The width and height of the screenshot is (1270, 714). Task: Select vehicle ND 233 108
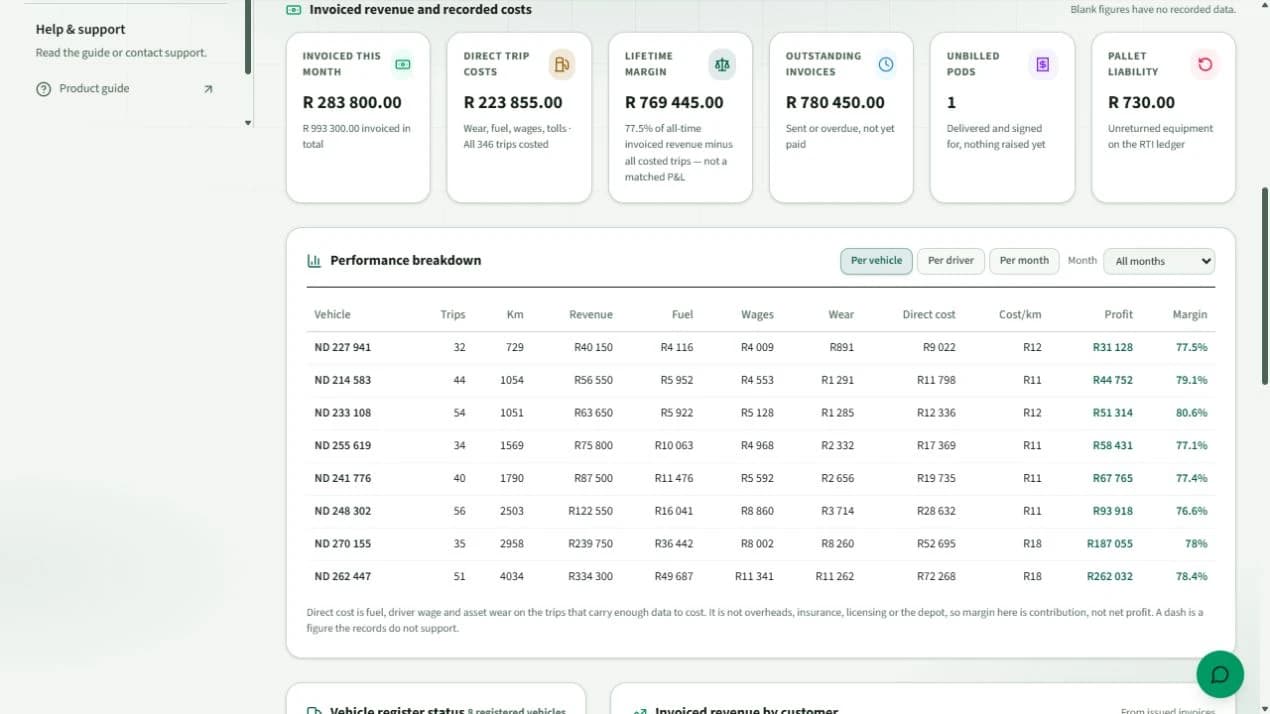coord(342,413)
